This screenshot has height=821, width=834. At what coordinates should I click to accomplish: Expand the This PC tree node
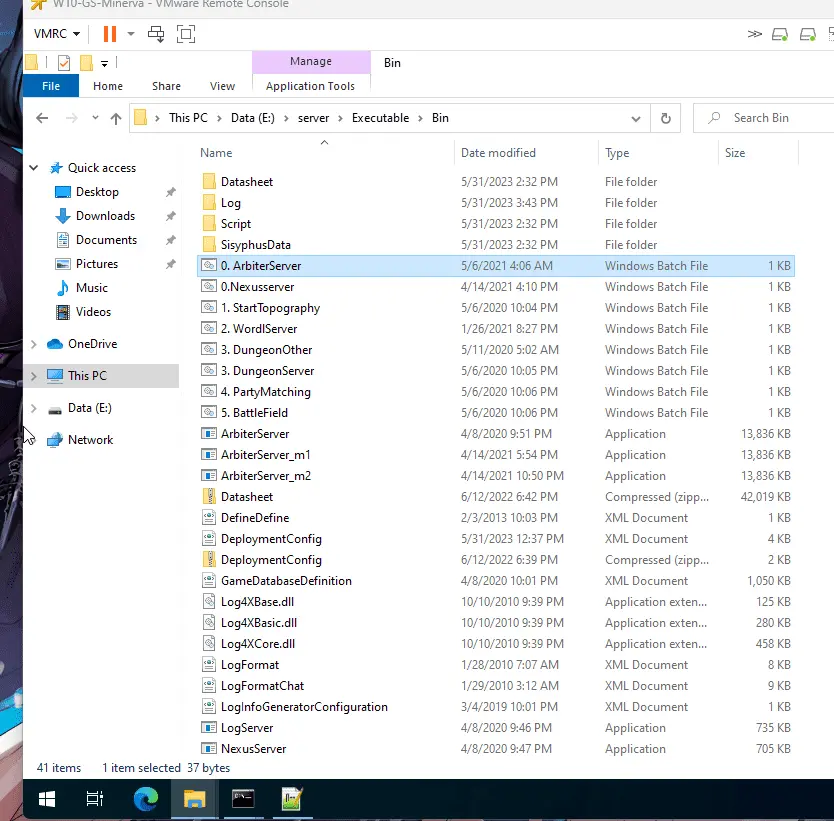(34, 376)
